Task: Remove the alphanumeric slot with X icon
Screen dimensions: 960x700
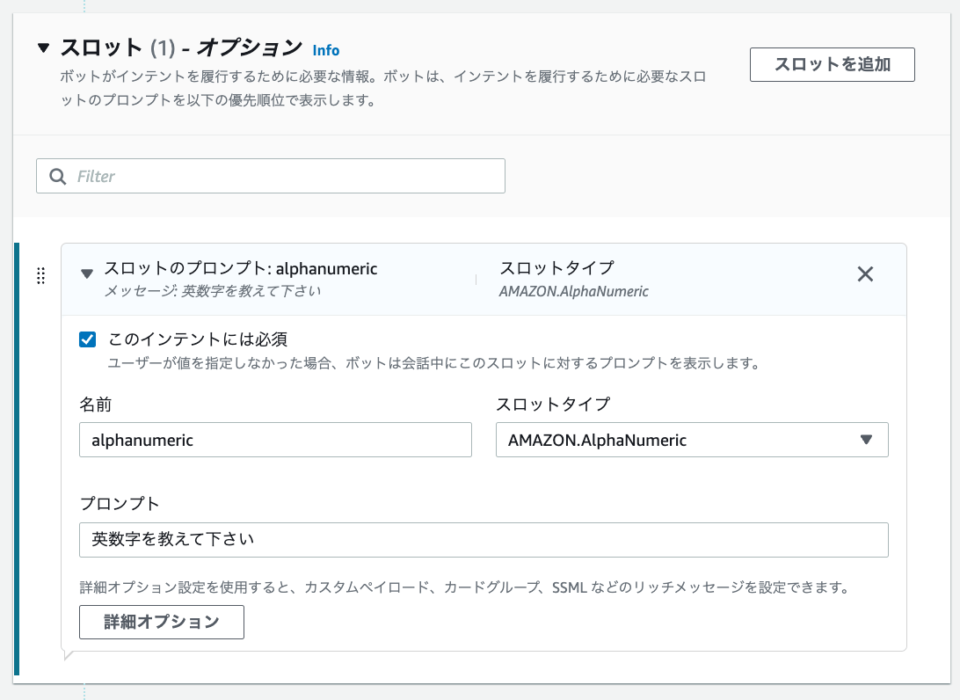Action: pyautogui.click(x=865, y=274)
